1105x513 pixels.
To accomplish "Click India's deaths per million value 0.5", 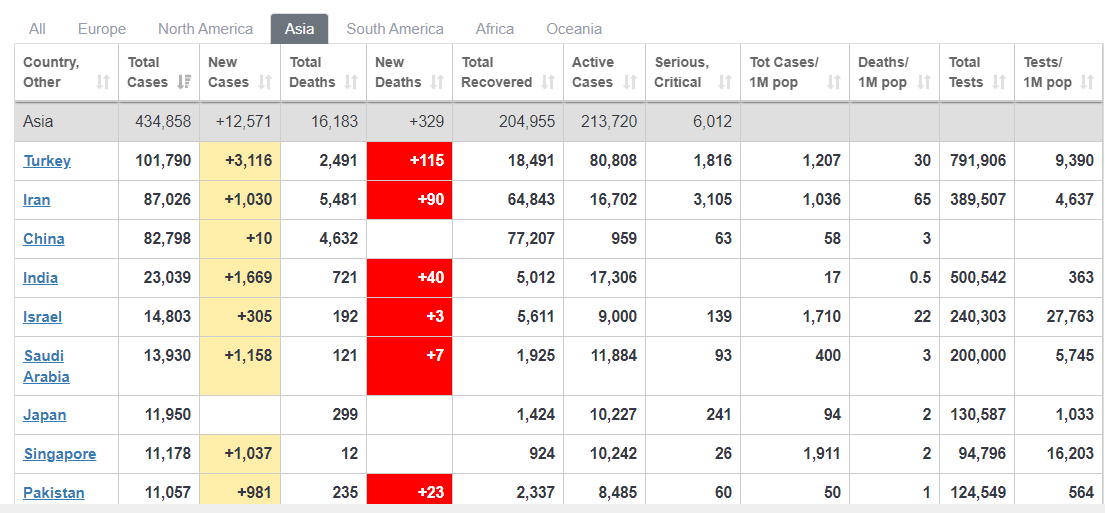I will pos(920,278).
